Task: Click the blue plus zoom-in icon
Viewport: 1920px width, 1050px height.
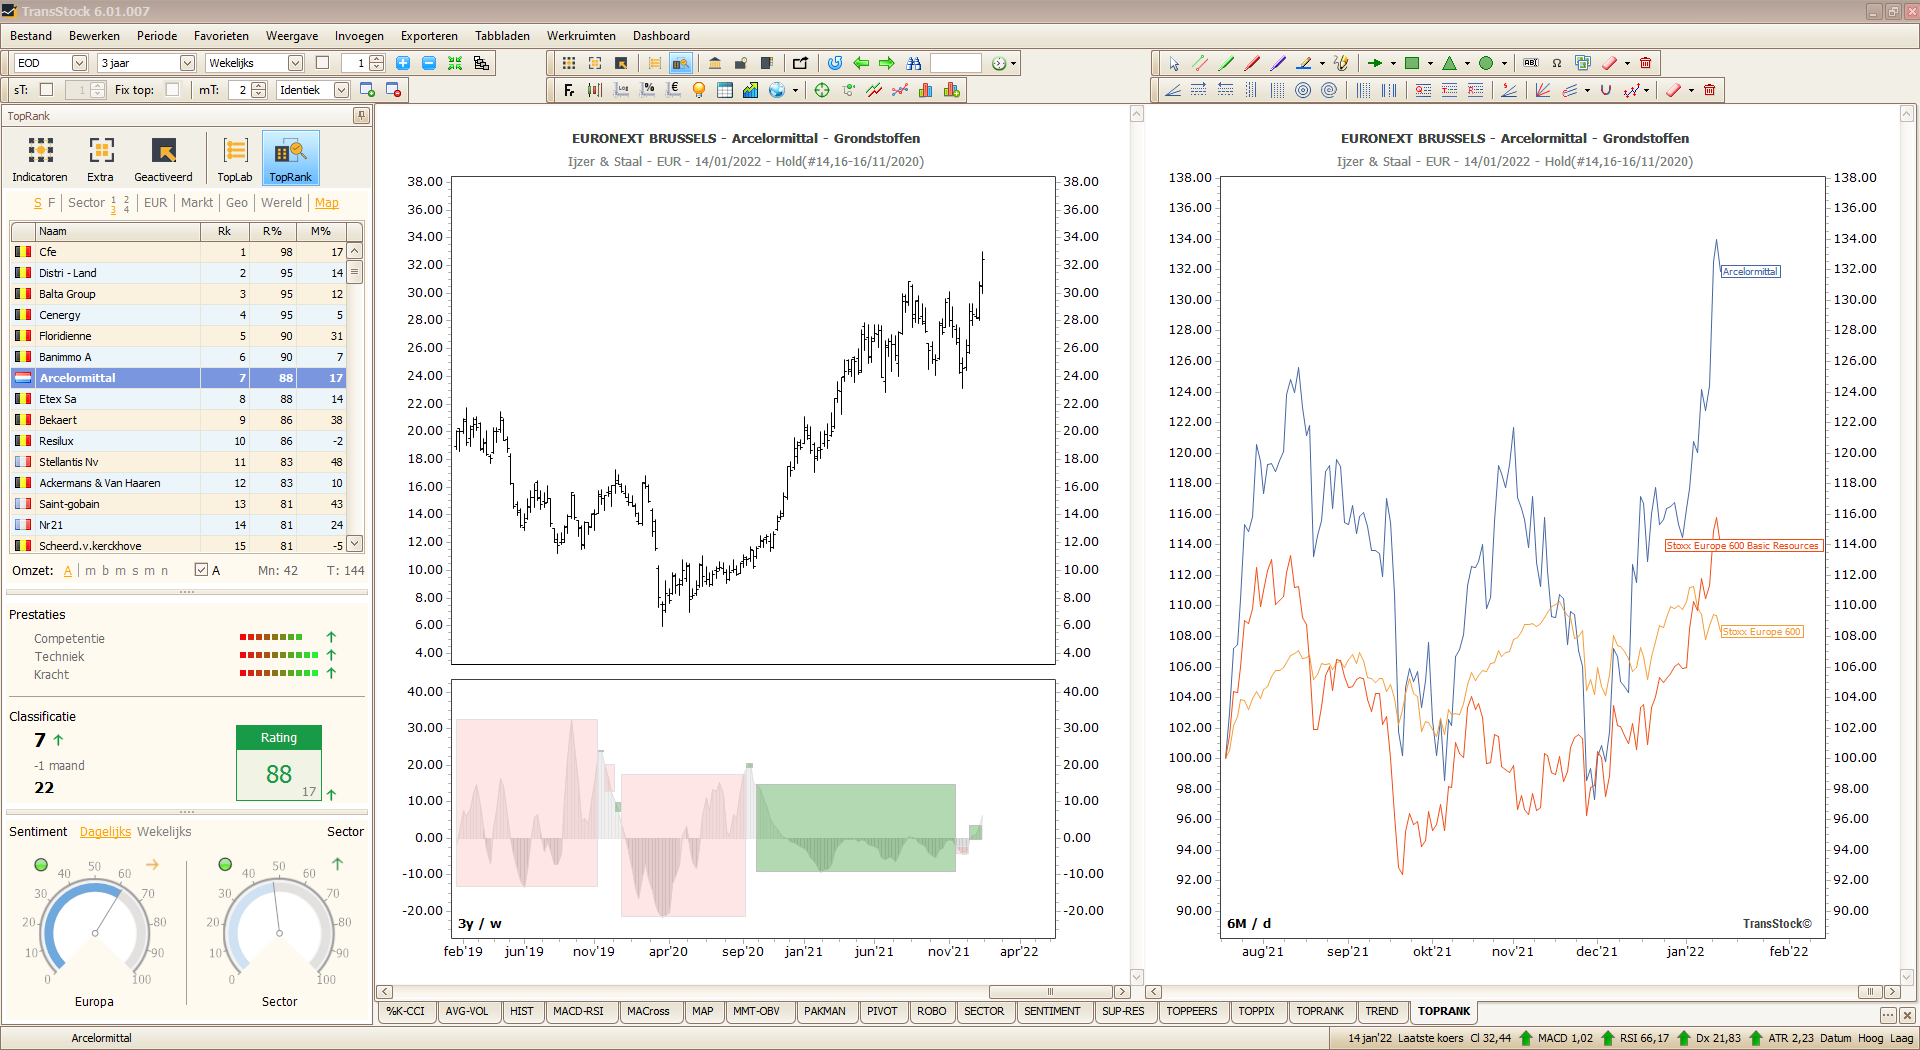Action: (403, 63)
